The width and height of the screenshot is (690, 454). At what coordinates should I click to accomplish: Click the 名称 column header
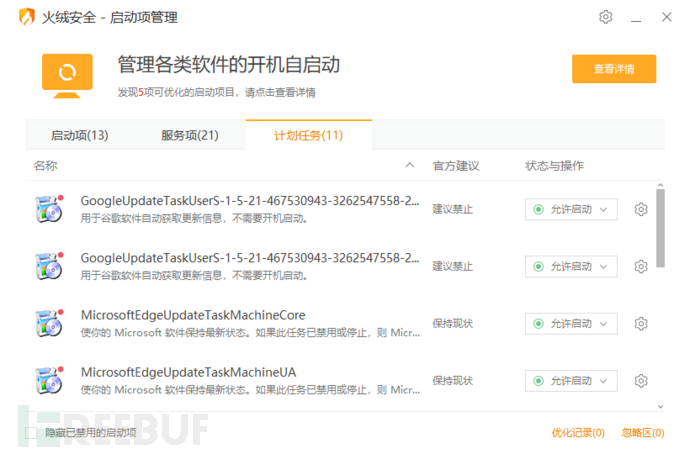click(45, 166)
